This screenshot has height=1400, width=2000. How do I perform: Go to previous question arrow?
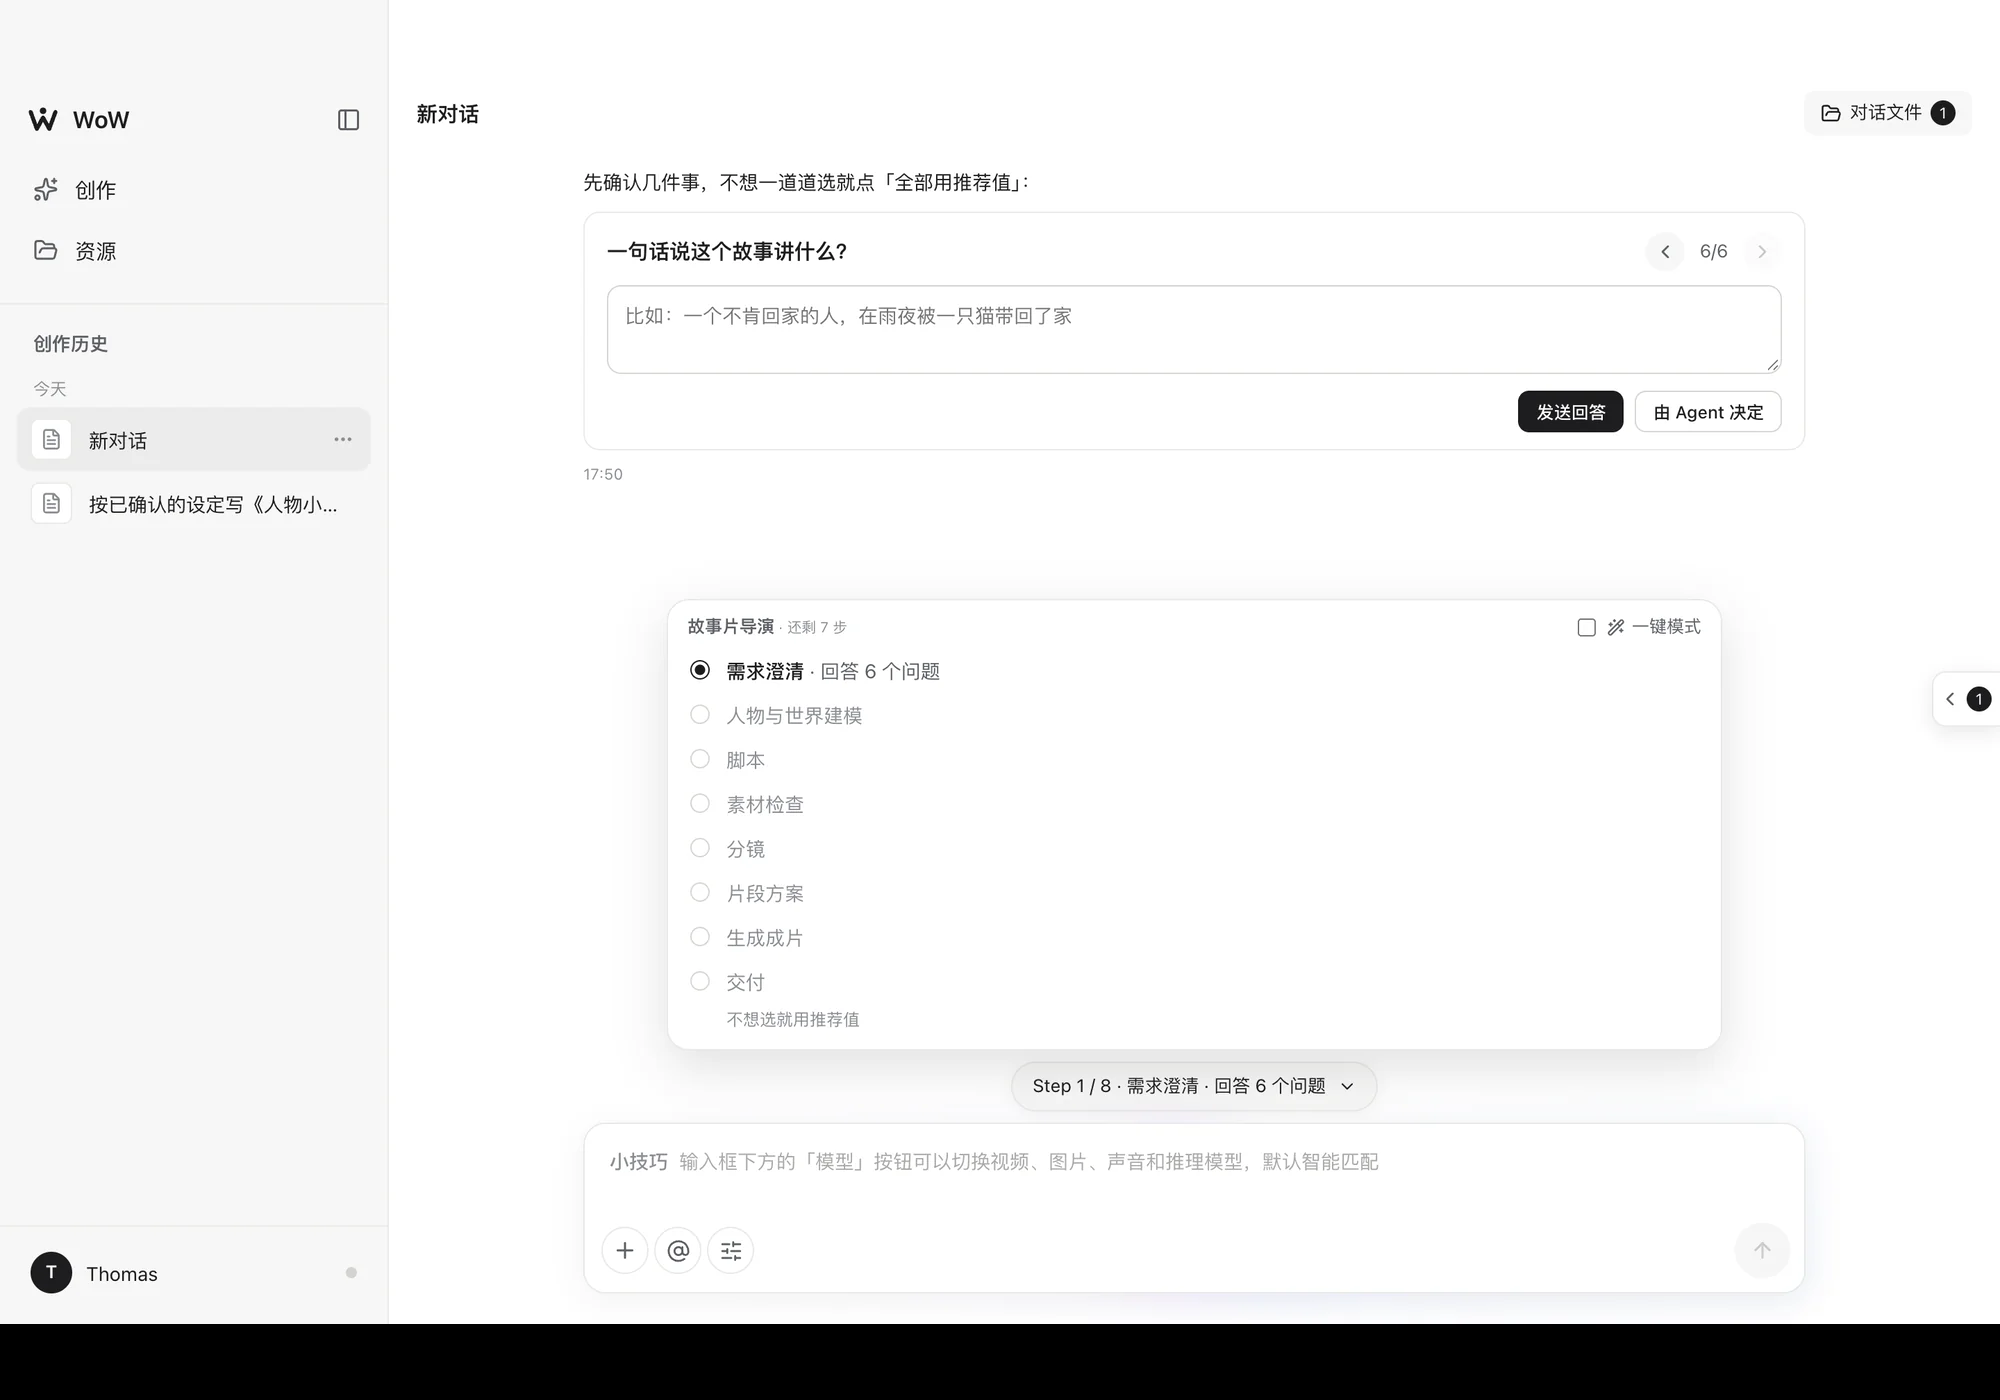(1665, 252)
